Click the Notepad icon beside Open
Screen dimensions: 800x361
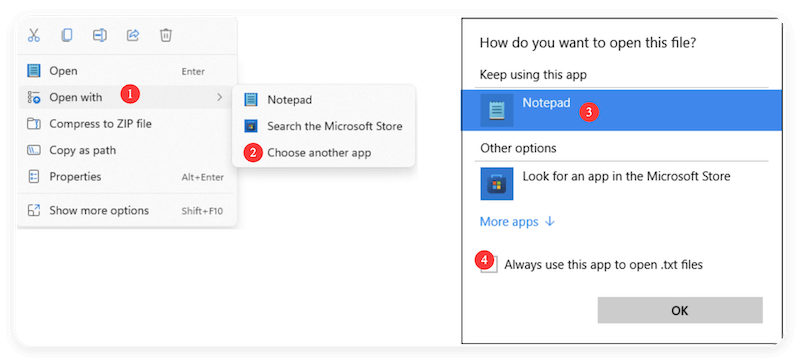coord(34,71)
